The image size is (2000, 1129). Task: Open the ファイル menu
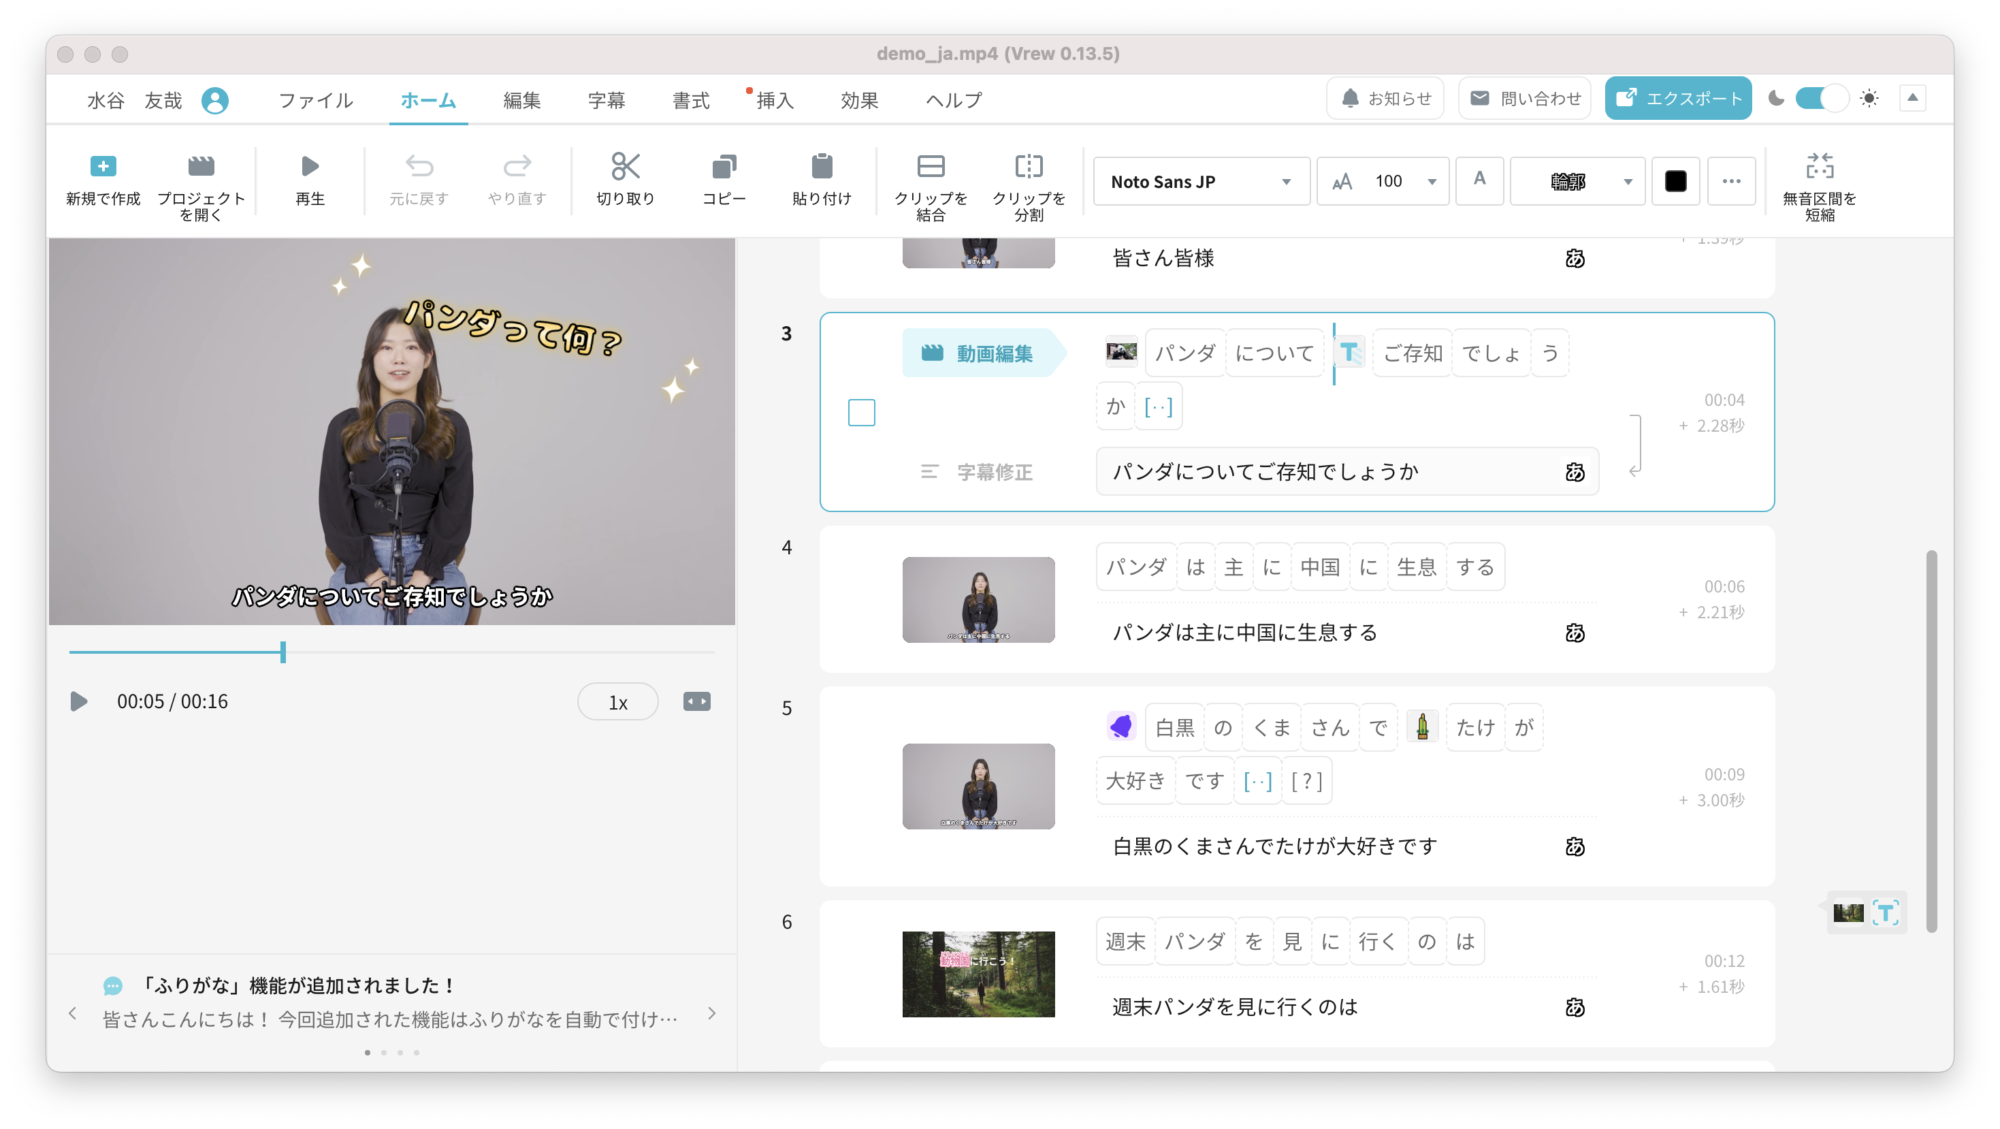(x=316, y=100)
